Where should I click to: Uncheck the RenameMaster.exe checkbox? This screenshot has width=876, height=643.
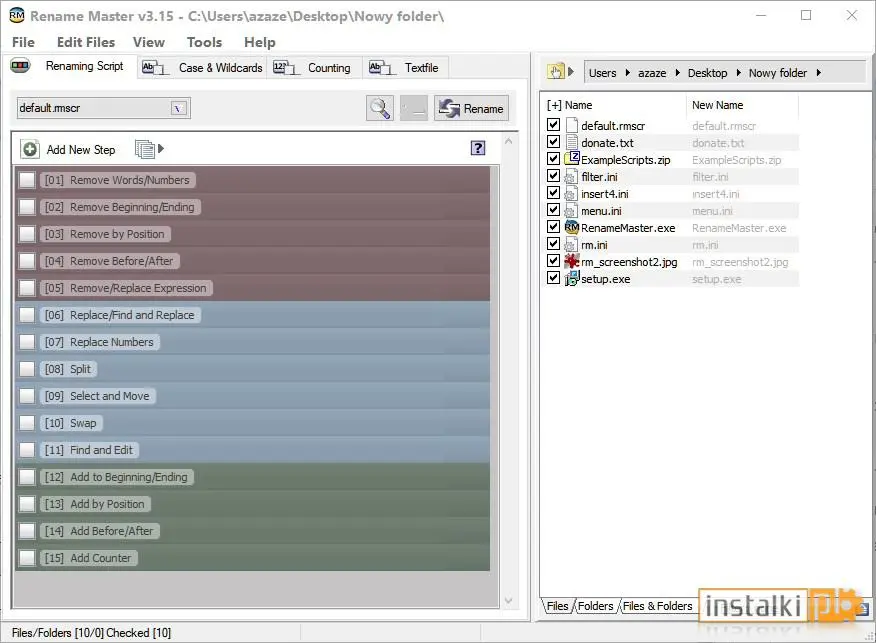(x=553, y=227)
